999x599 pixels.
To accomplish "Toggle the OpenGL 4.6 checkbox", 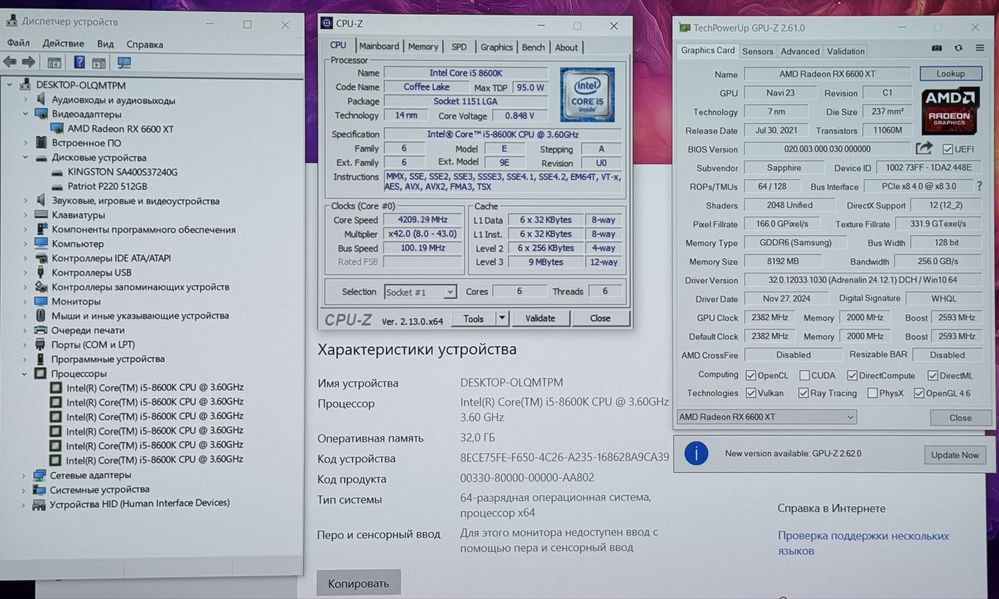I will [x=919, y=393].
